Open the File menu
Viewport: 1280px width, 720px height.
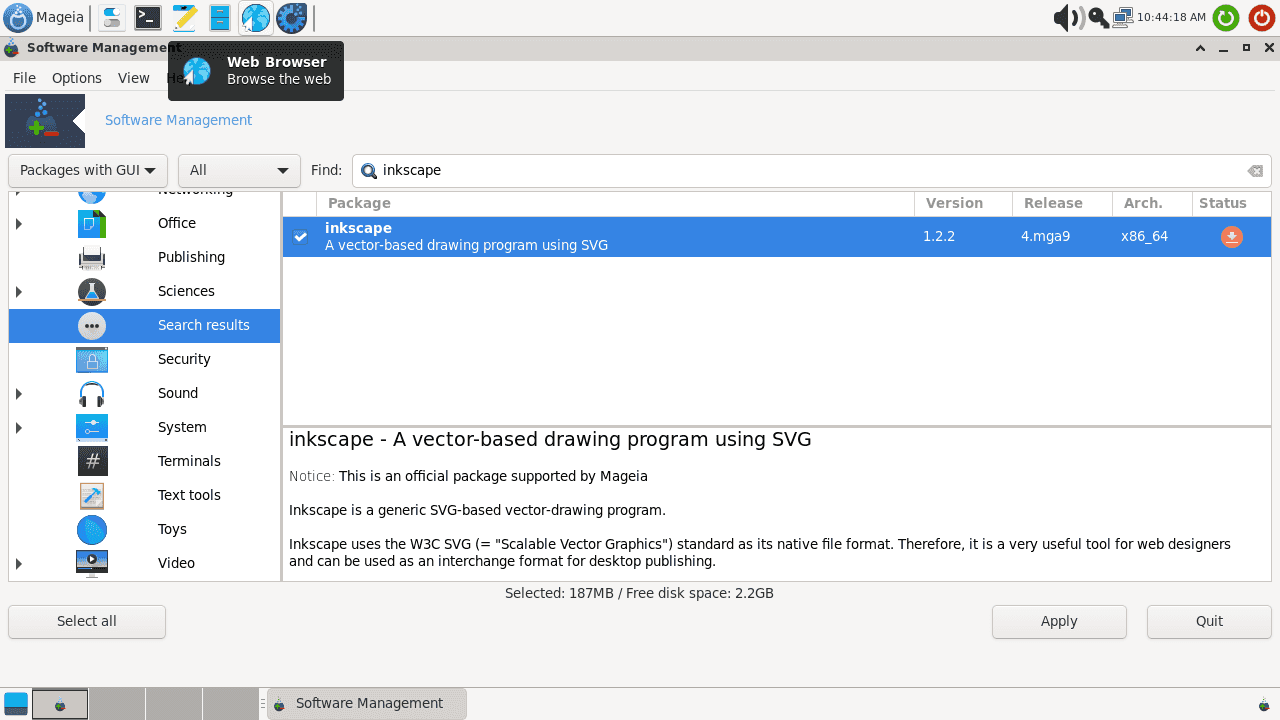click(x=24, y=78)
